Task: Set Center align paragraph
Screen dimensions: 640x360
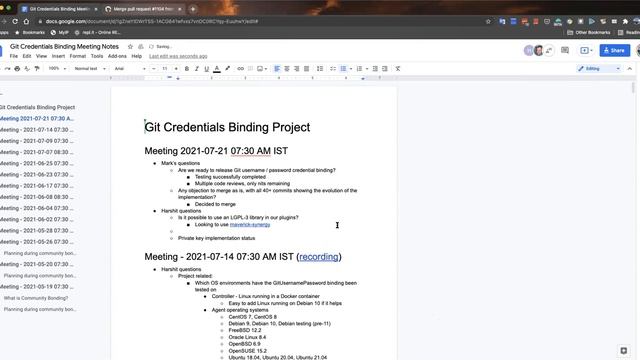Action: (287, 69)
